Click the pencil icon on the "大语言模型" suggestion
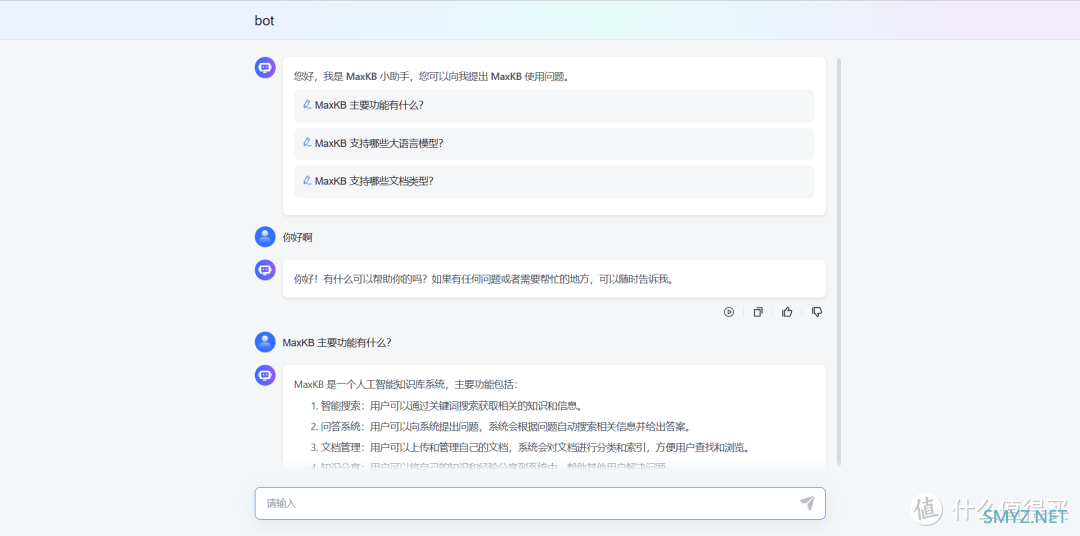 (x=307, y=143)
